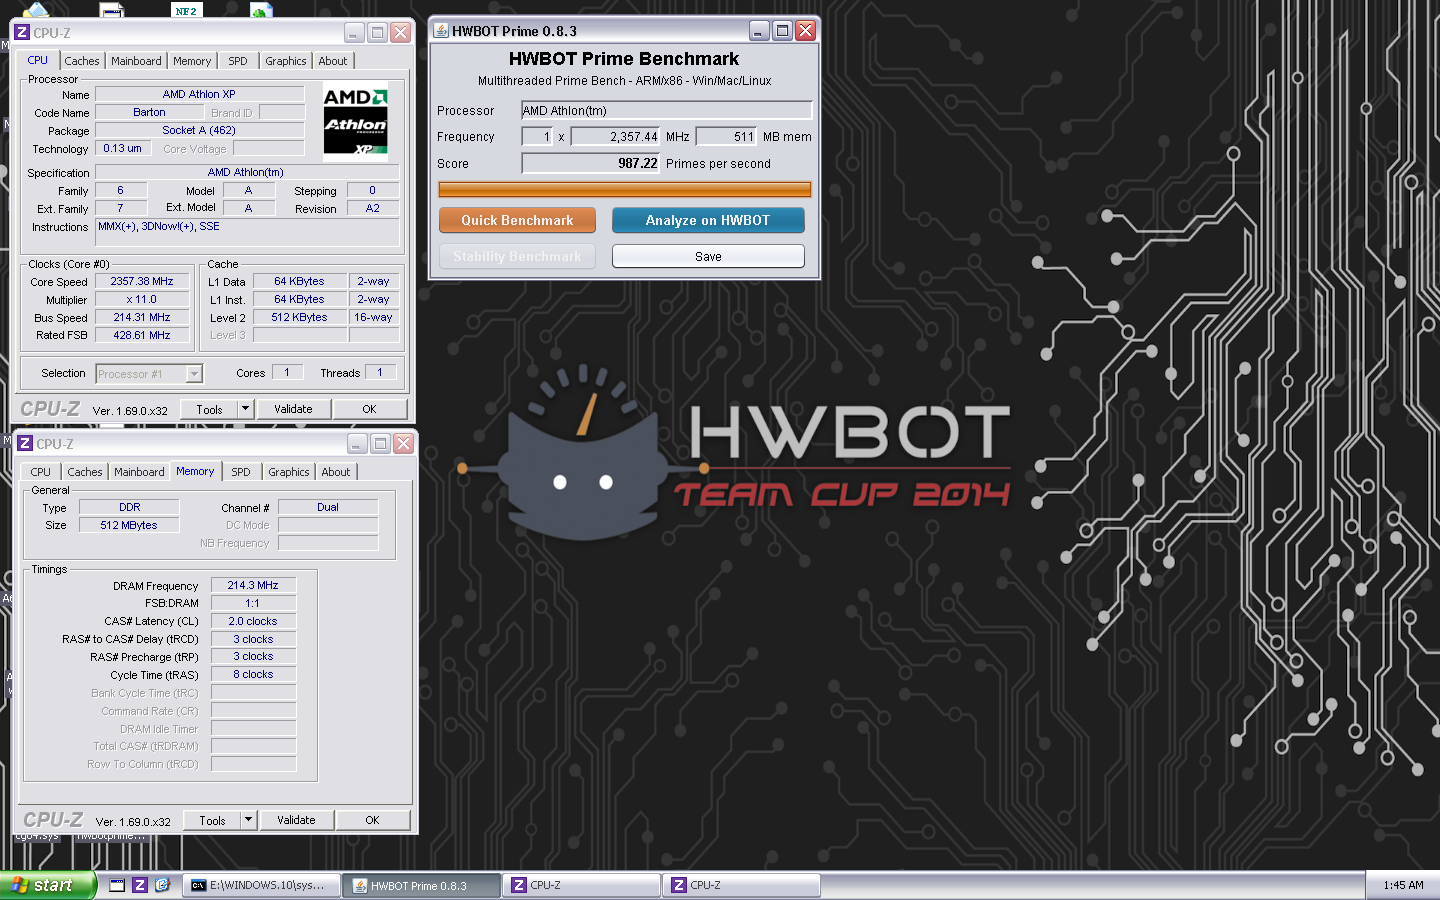
Task: Click OK in the Memory CPU-Z window
Action: pyautogui.click(x=372, y=820)
